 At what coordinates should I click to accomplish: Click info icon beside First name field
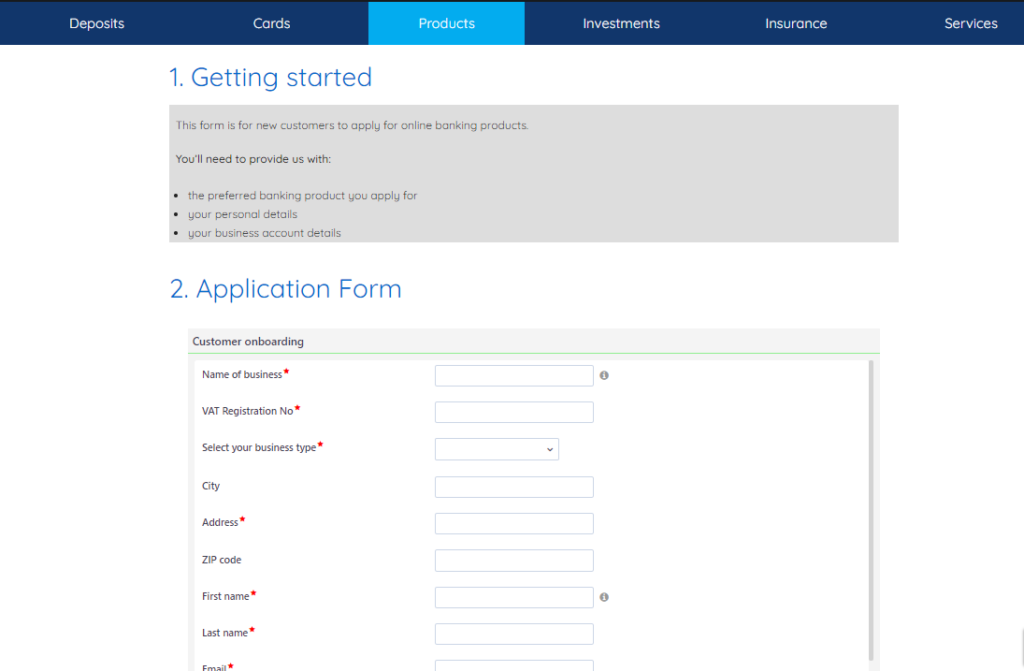pyautogui.click(x=604, y=597)
